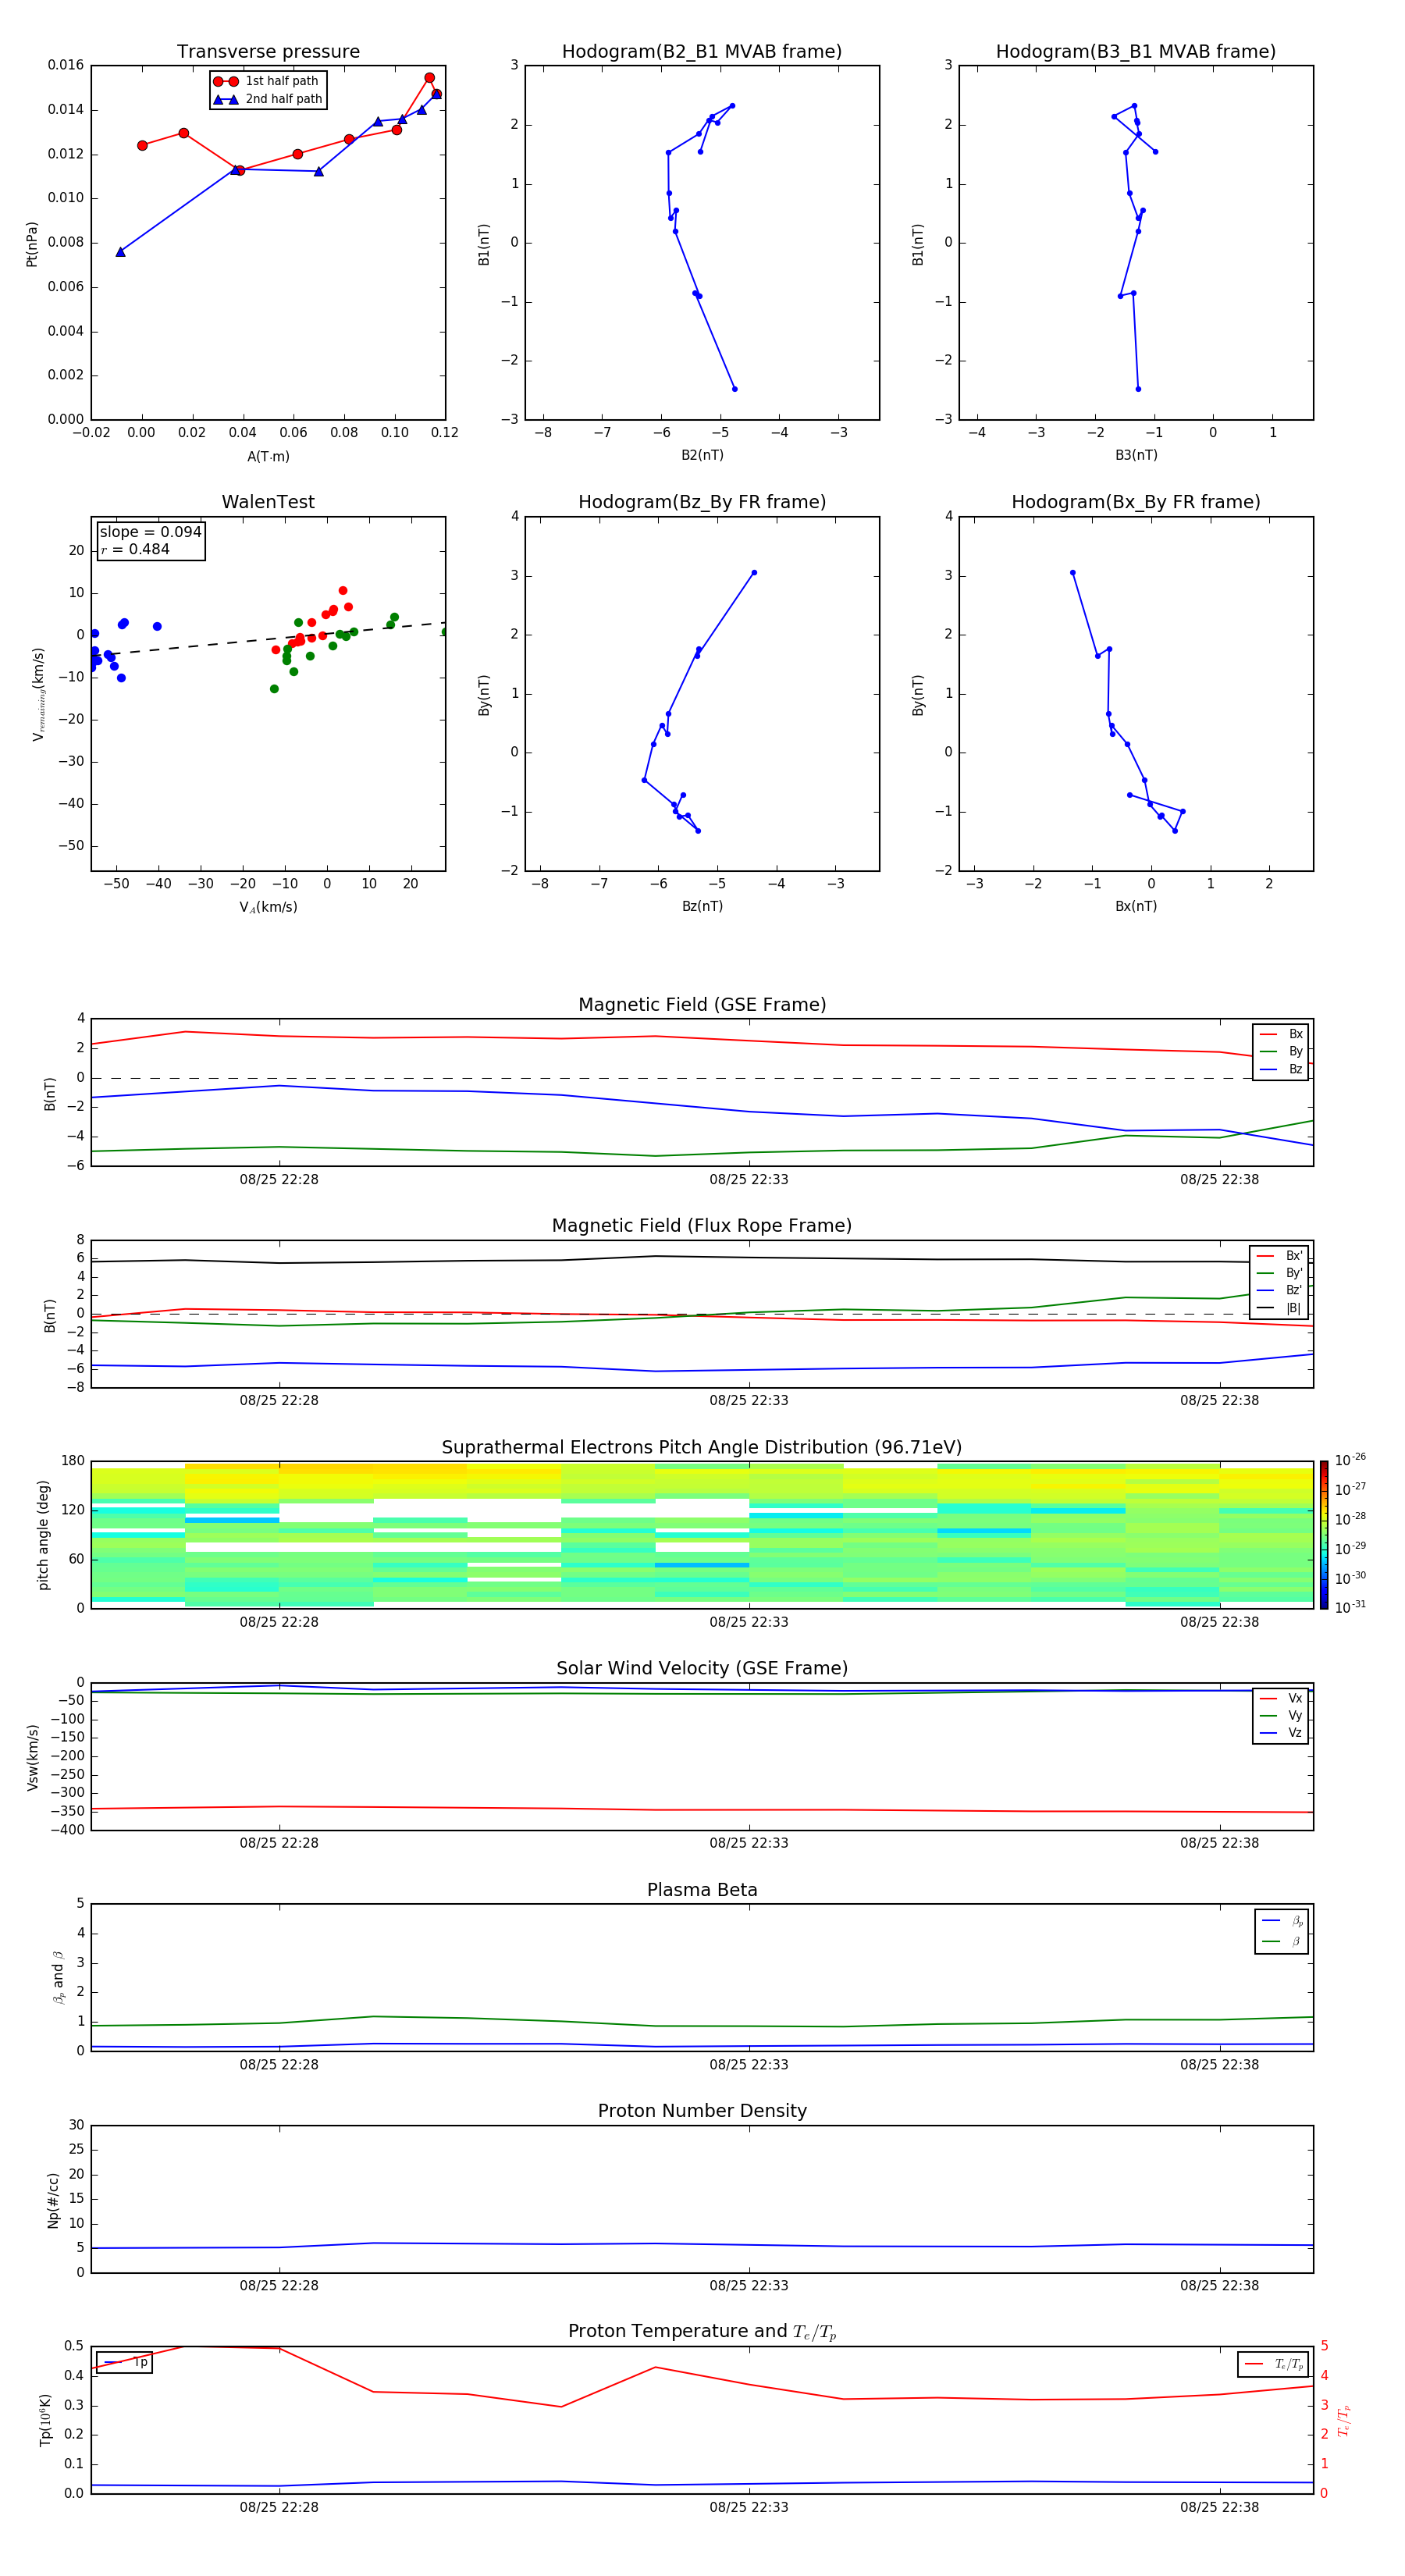1405x2576 pixels.
Task: Click the "V_remaining(km/s)" y-axis label
Action: pos(38,694)
